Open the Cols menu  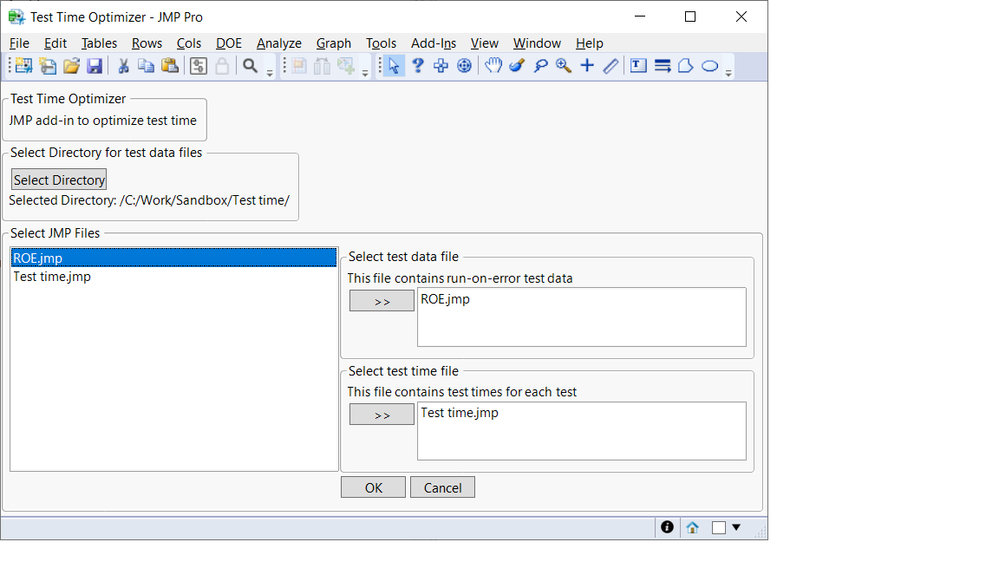click(x=189, y=43)
